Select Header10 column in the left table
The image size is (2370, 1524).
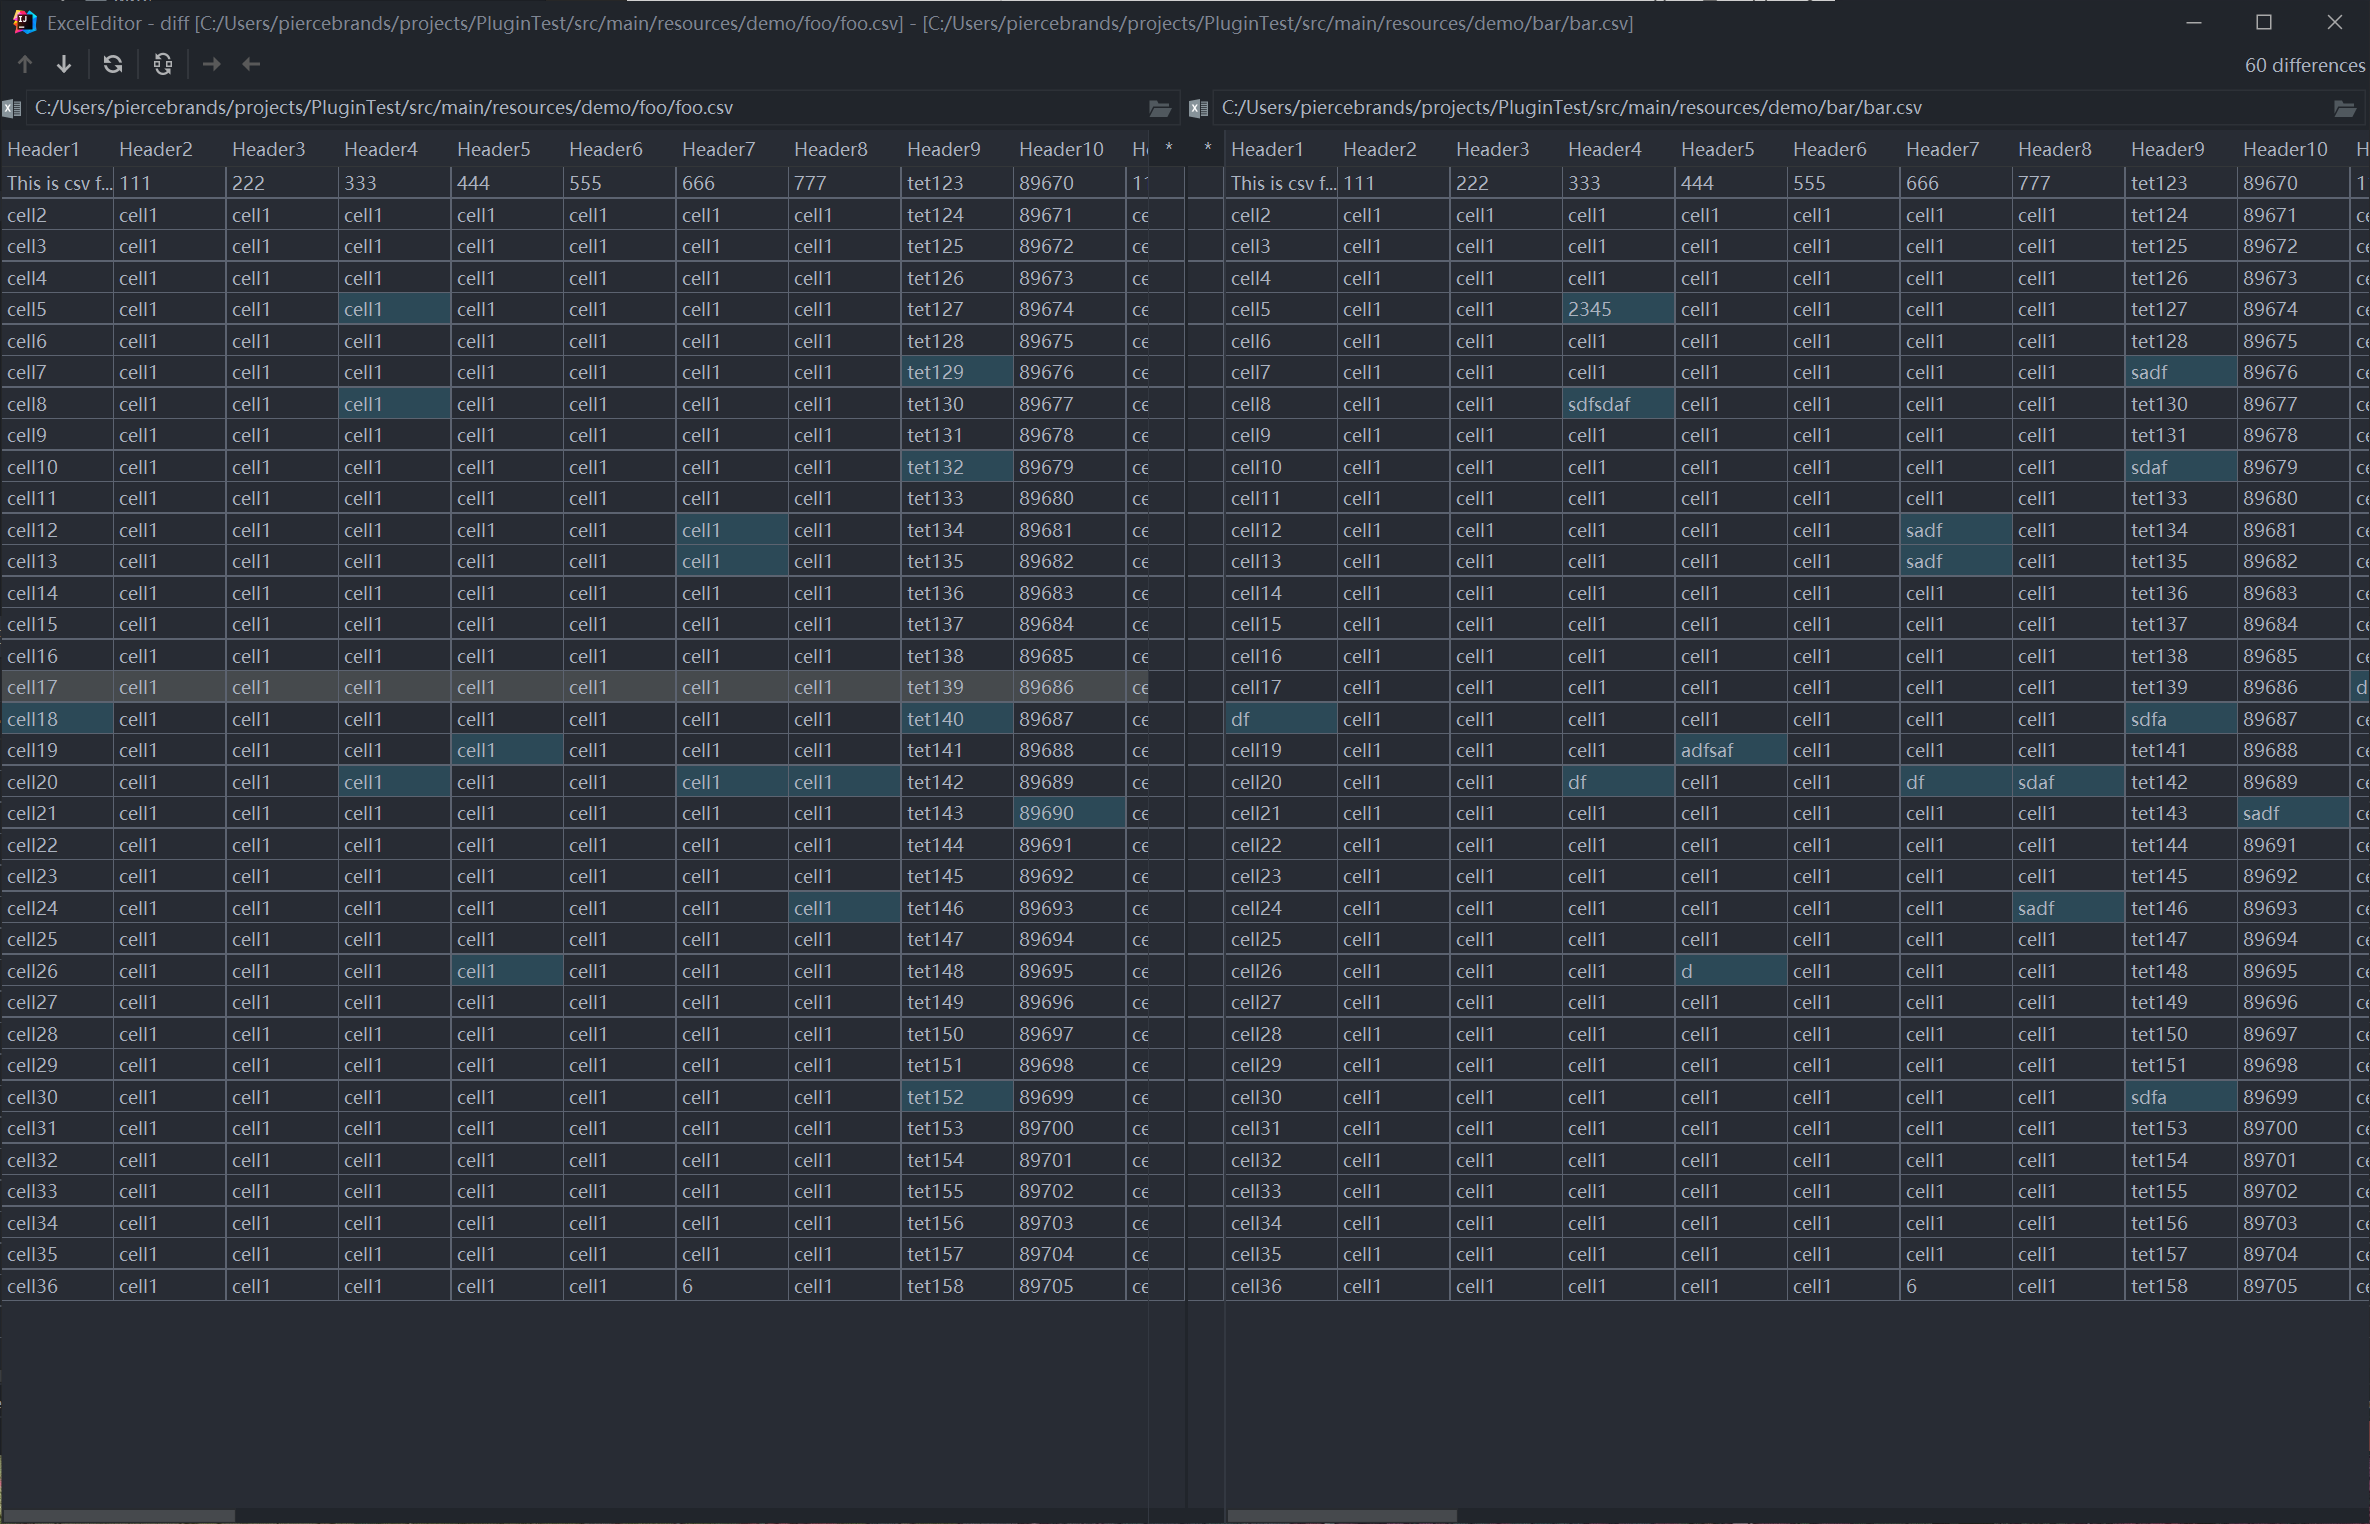[1069, 149]
